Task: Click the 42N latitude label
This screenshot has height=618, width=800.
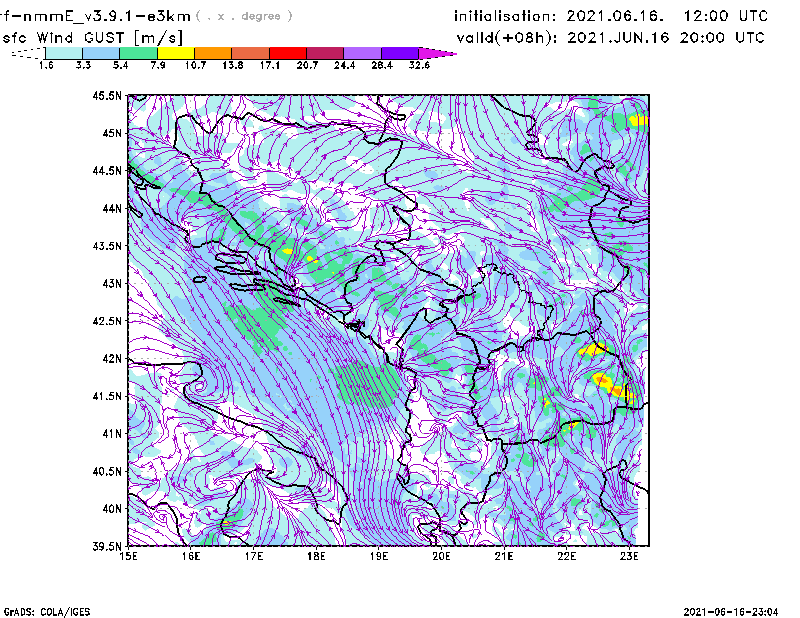Action: [x=112, y=358]
